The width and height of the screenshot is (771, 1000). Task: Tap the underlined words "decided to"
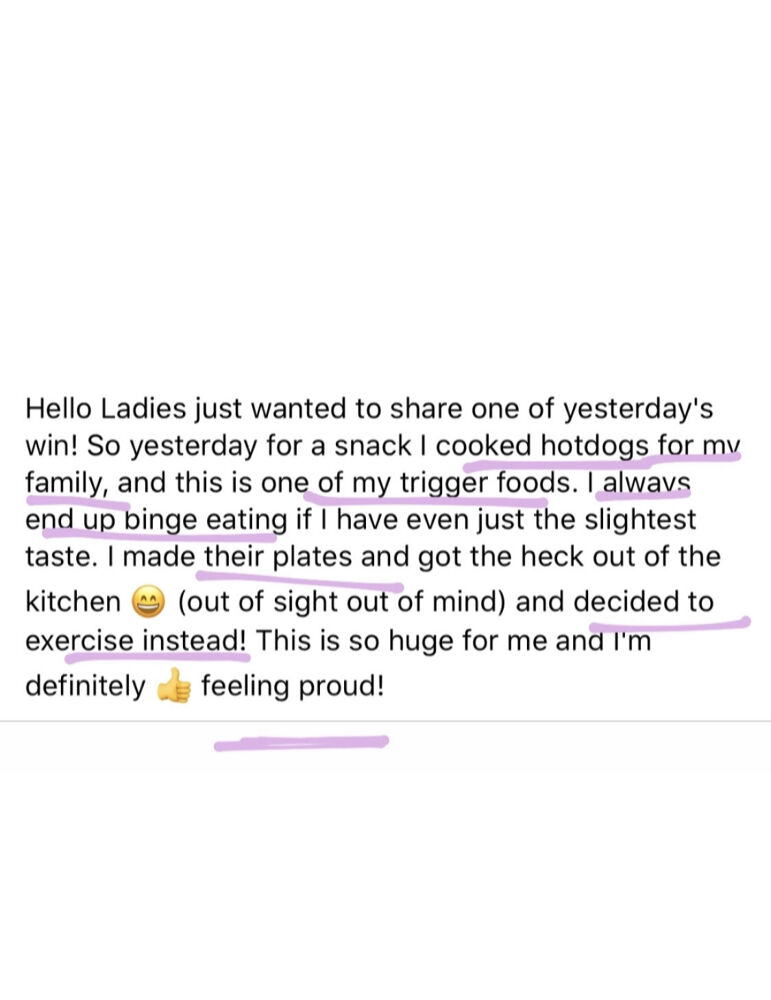[x=643, y=602]
